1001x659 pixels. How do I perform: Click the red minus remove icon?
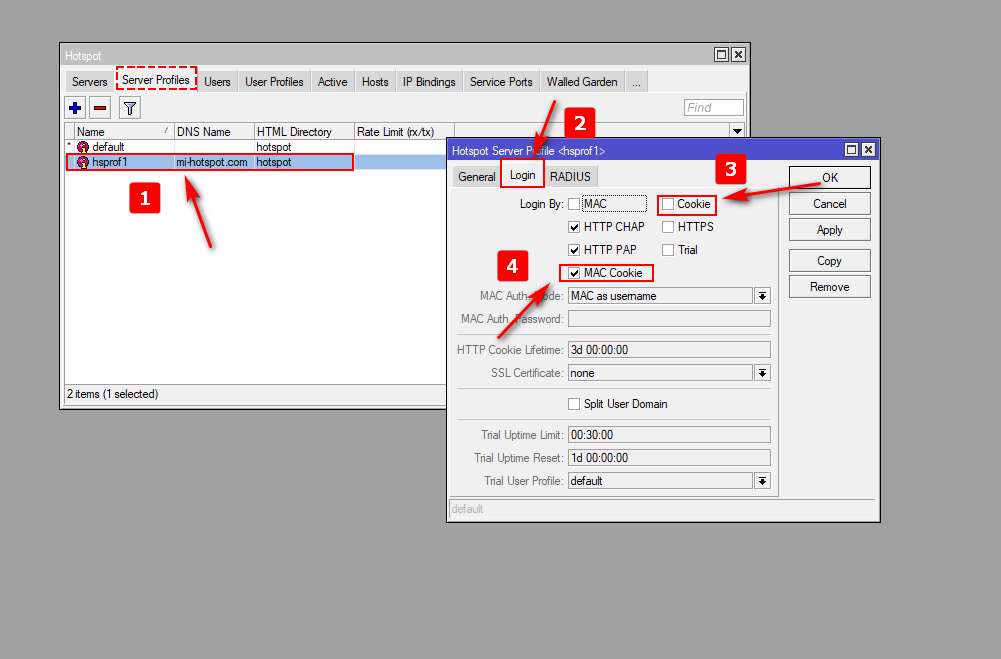100,108
